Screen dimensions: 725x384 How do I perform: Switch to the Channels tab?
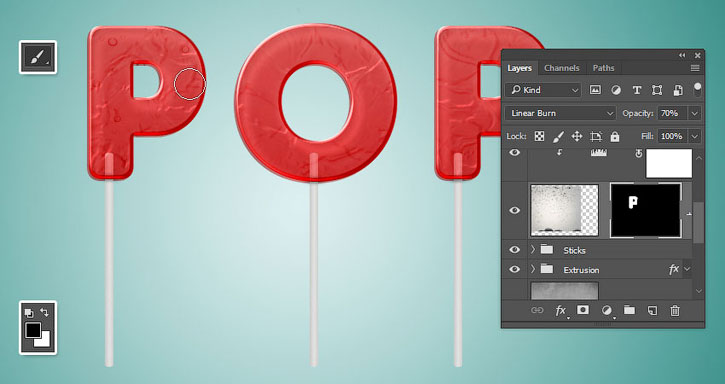click(561, 68)
